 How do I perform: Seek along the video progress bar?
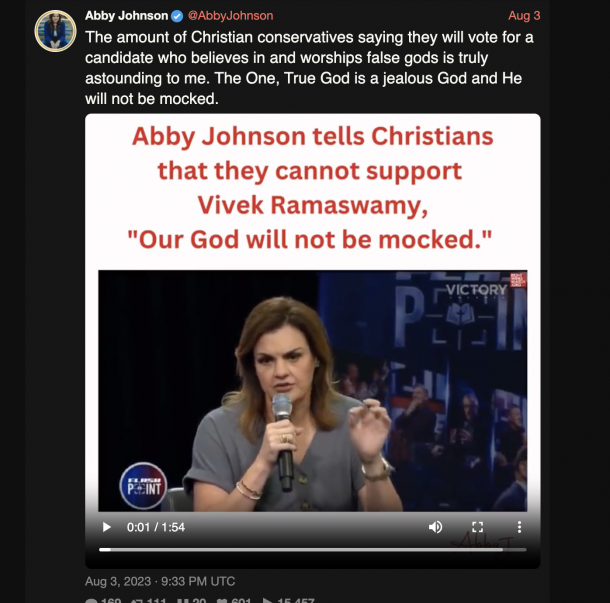point(312,550)
